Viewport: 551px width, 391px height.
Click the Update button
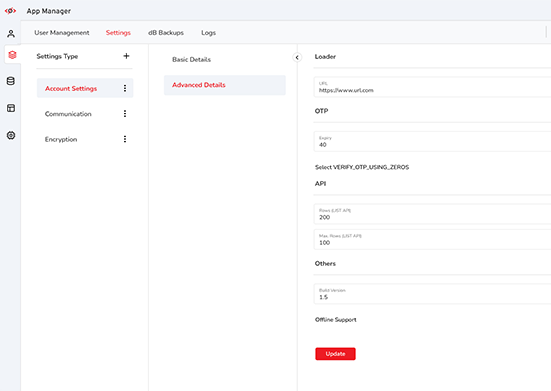pyautogui.click(x=335, y=354)
